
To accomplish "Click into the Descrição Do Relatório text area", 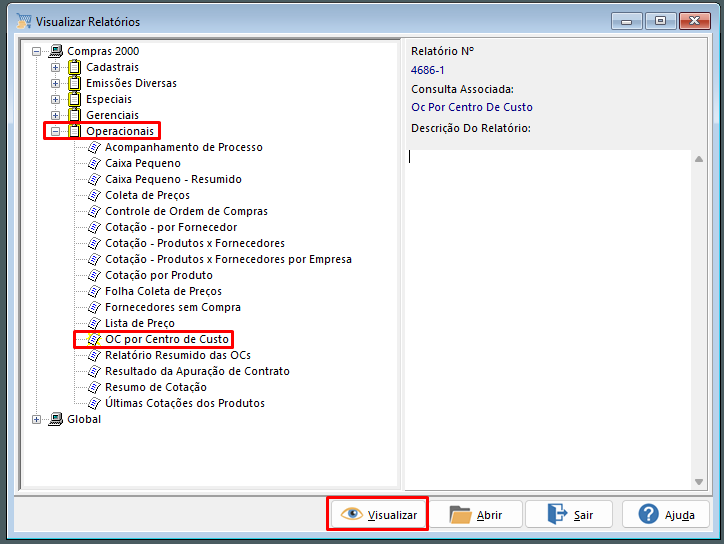I will (548, 319).
